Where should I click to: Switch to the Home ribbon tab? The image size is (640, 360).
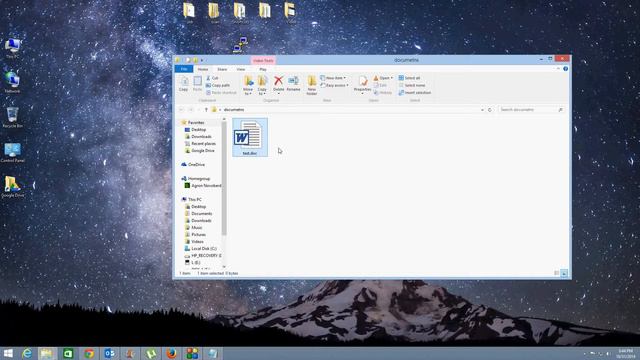point(203,69)
